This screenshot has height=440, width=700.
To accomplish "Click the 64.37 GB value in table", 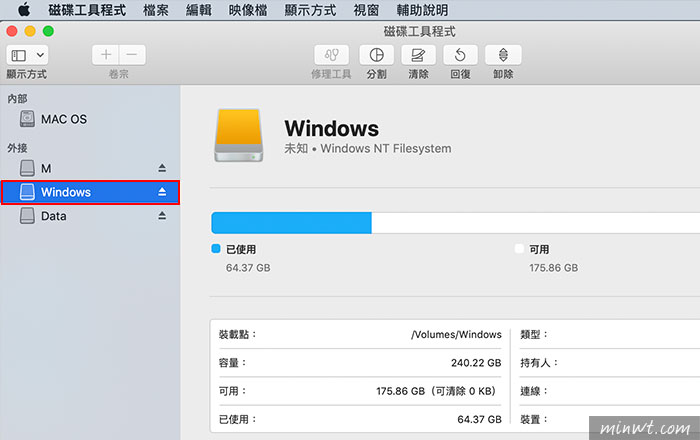I will click(479, 419).
